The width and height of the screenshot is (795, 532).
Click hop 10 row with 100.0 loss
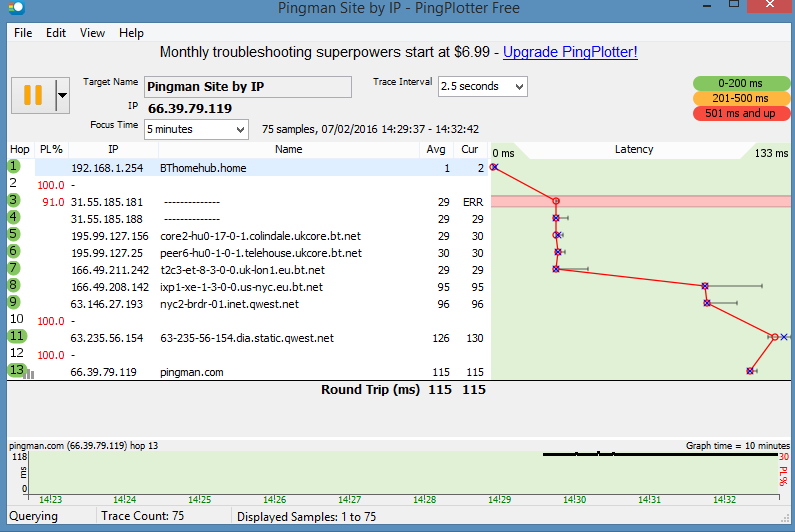247,321
